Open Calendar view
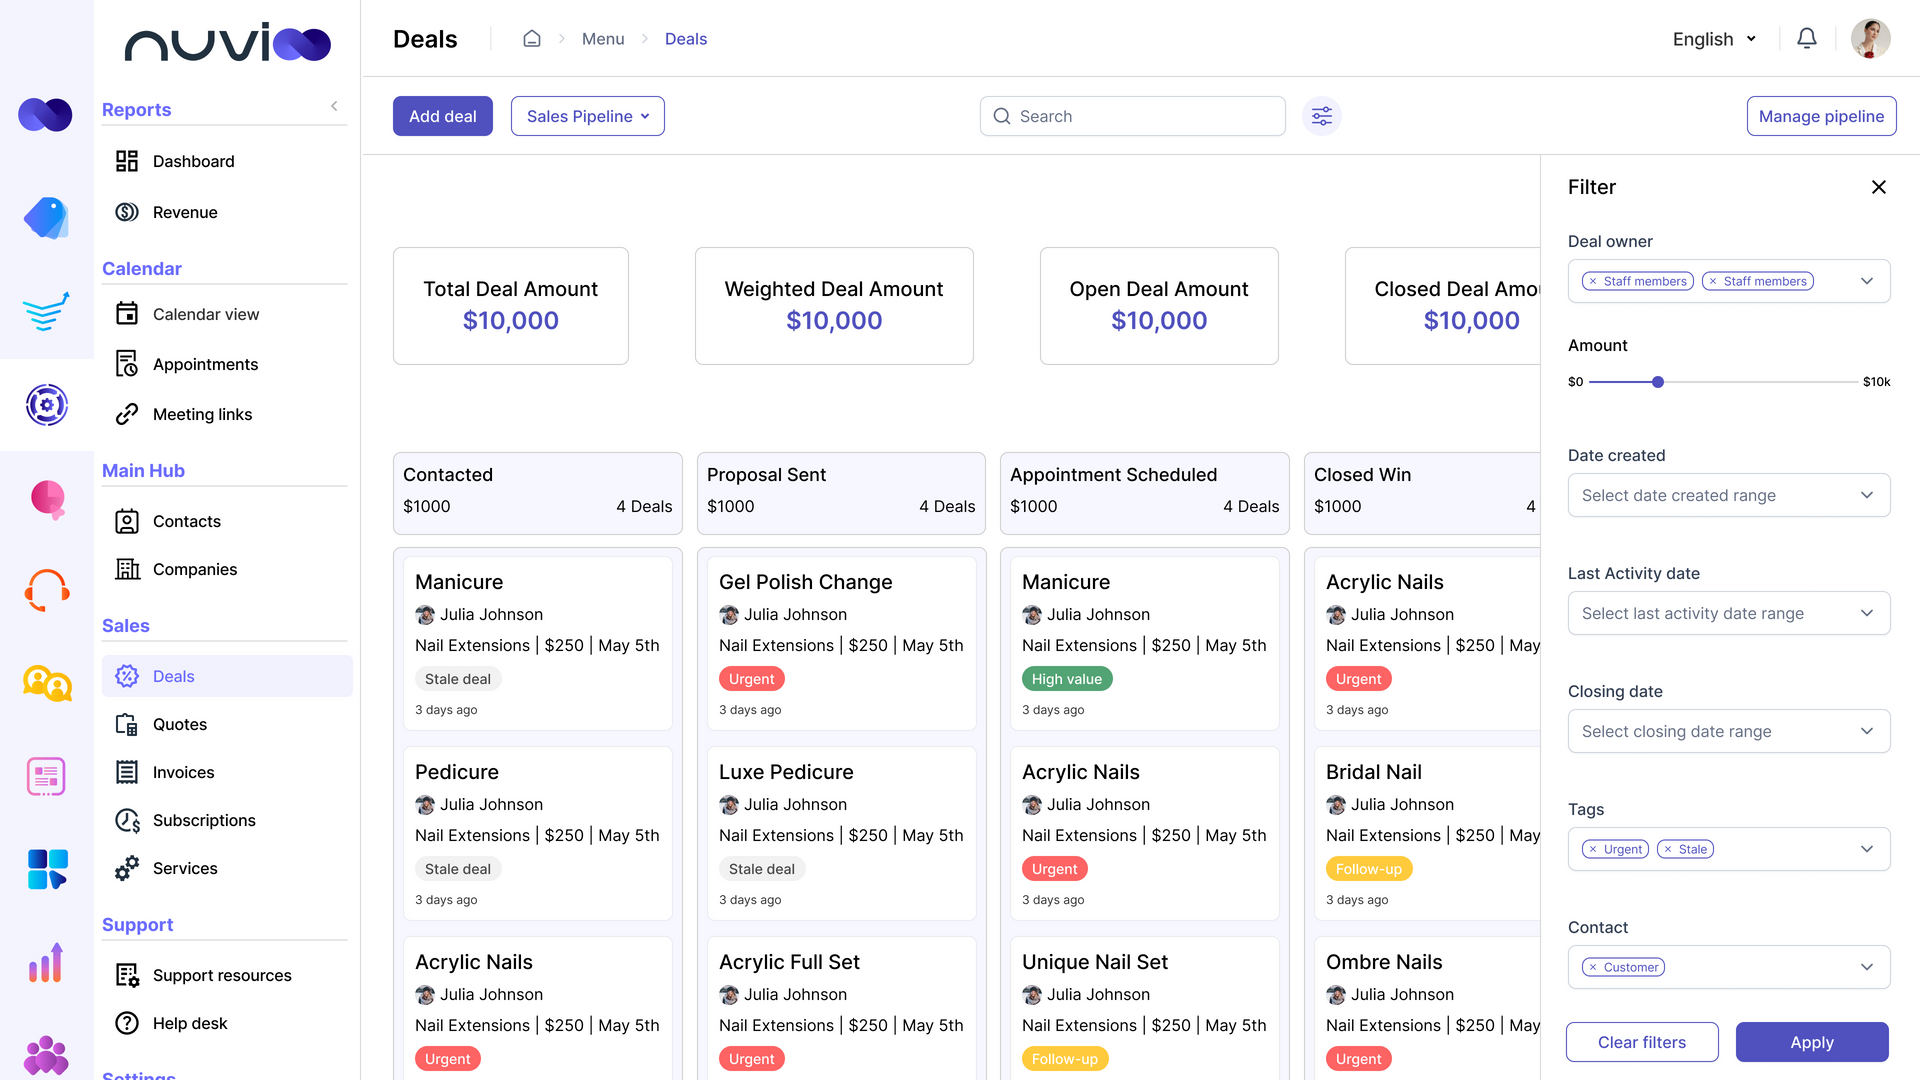 click(x=205, y=313)
